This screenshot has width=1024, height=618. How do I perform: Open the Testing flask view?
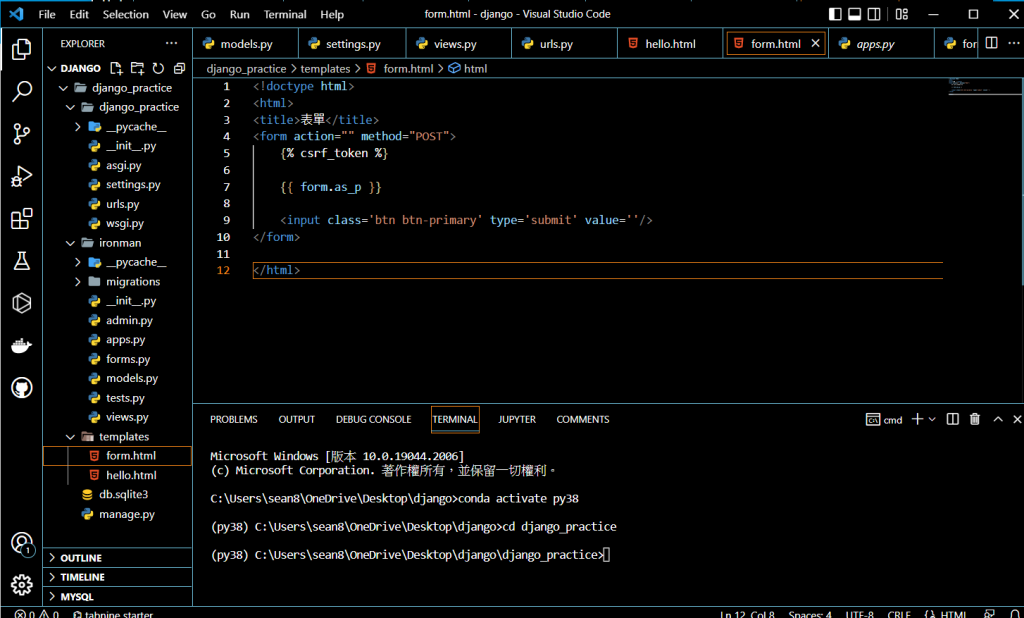click(22, 261)
